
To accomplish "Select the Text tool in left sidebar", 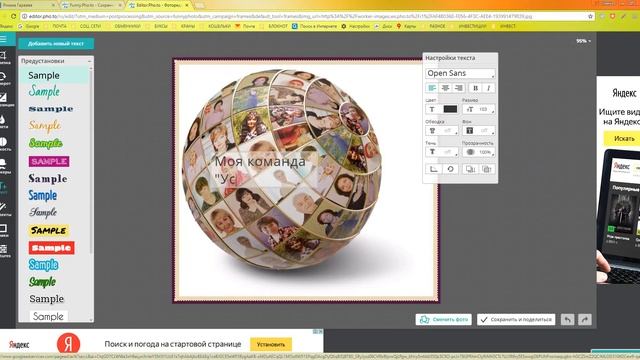I will (x=4, y=187).
